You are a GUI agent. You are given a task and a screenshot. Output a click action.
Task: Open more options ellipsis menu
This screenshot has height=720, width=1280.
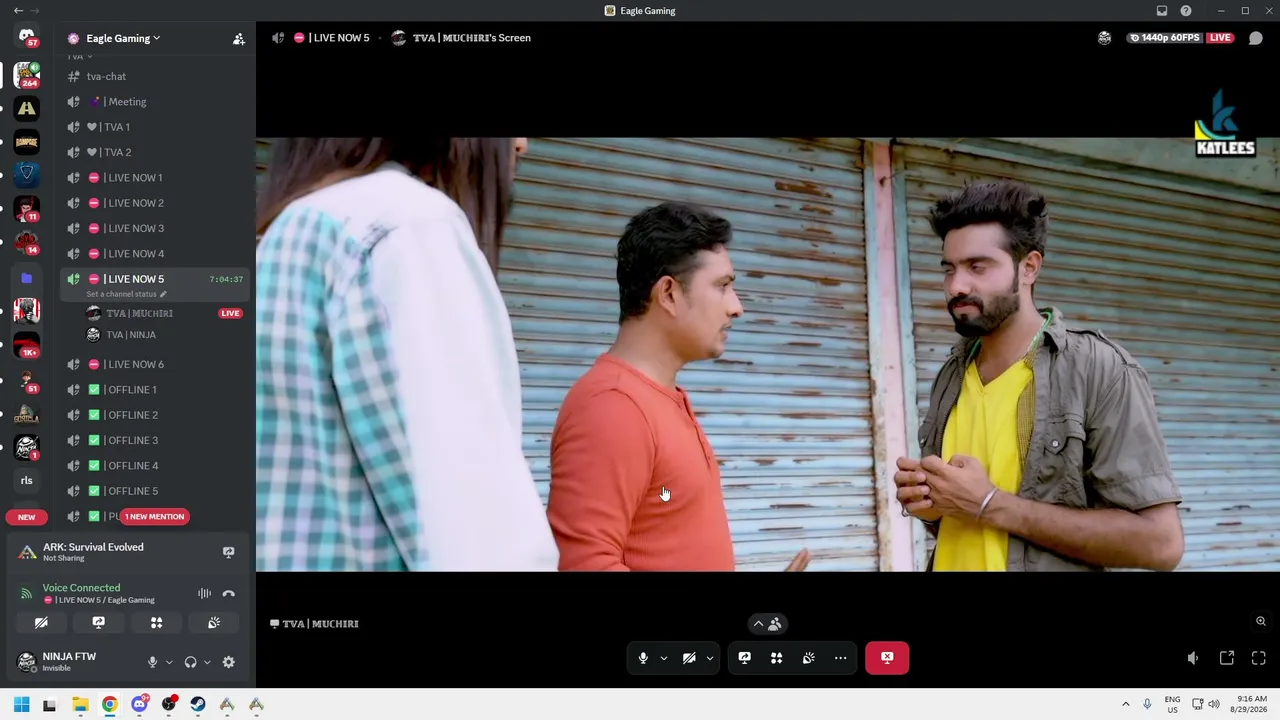[840, 658]
